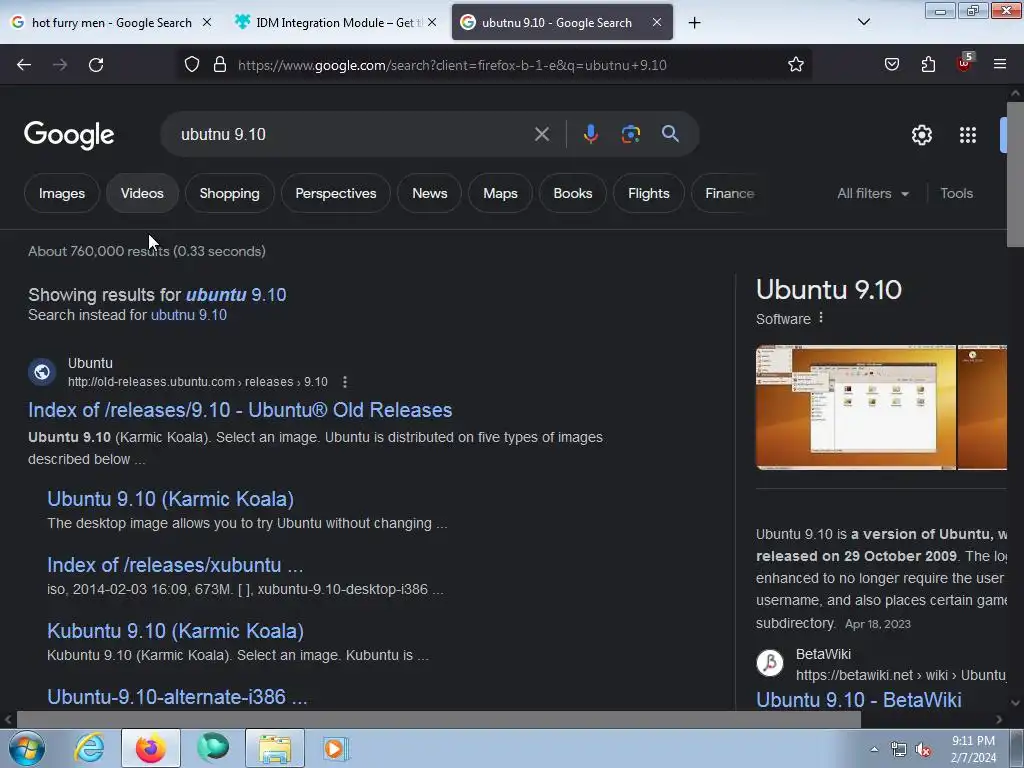Open more options next to Software
The height and width of the screenshot is (768, 1024).
click(x=821, y=318)
